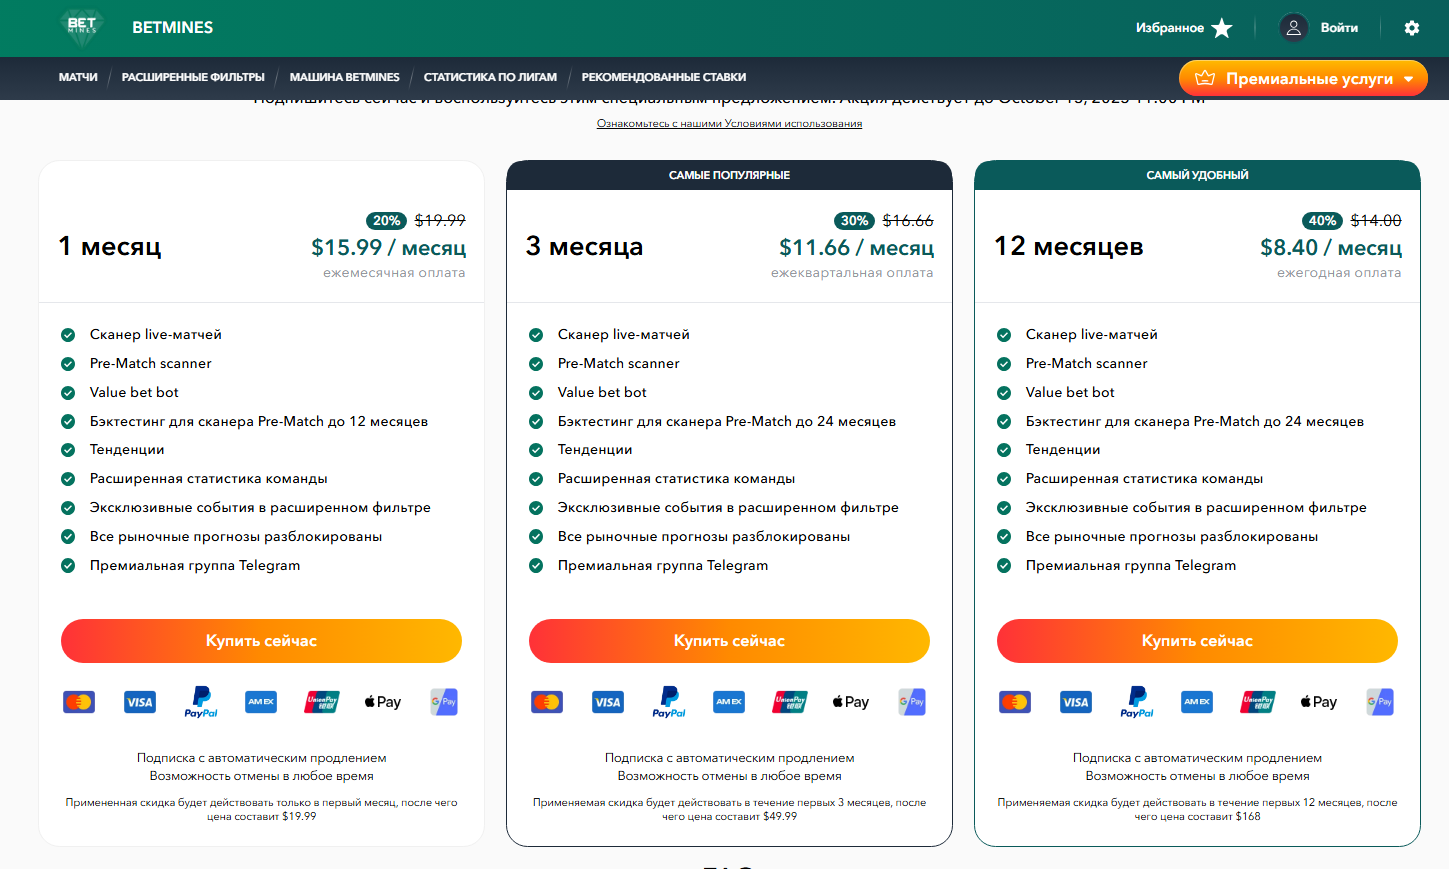The image size is (1449, 869).
Task: Click PayPal icon in the 1 месяц plan
Action: tap(201, 702)
